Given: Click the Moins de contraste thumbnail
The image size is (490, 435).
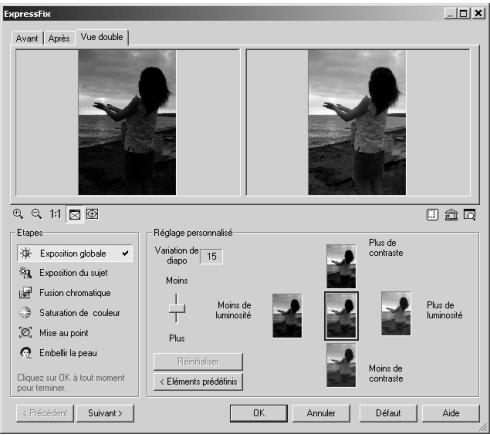Looking at the screenshot, I should 341,365.
